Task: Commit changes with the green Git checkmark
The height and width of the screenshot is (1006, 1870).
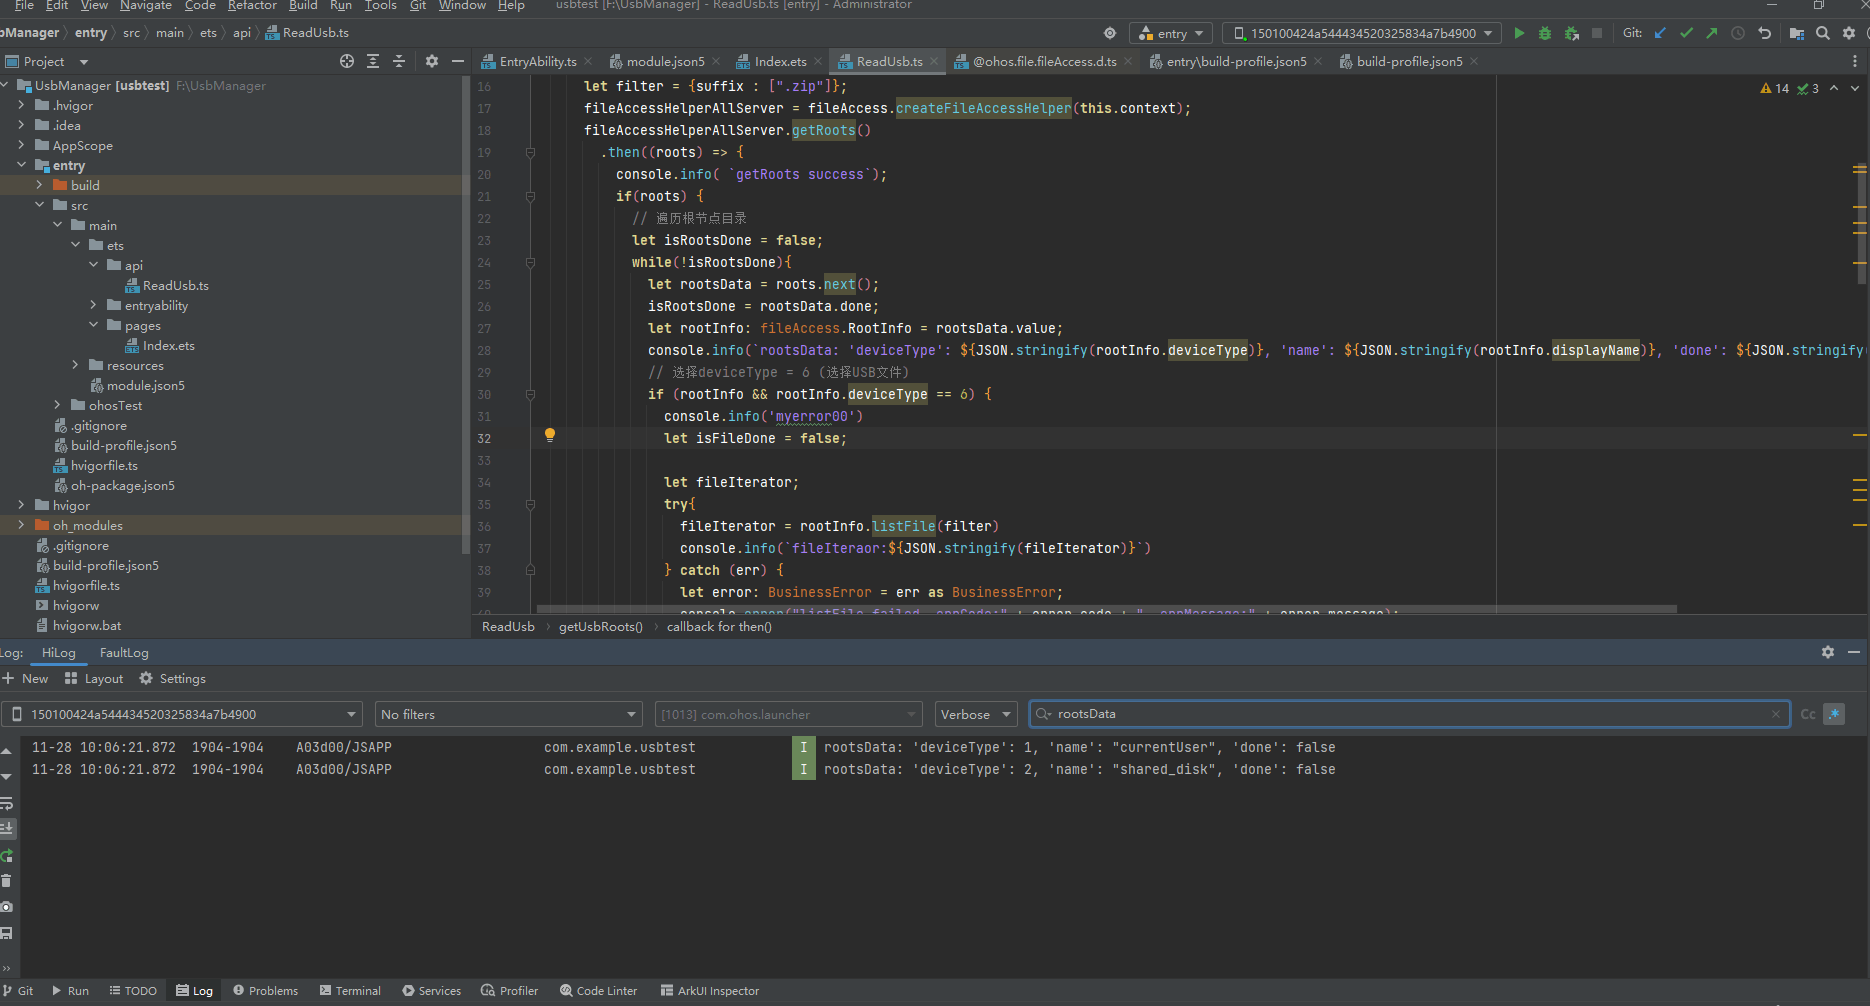Action: point(1686,33)
